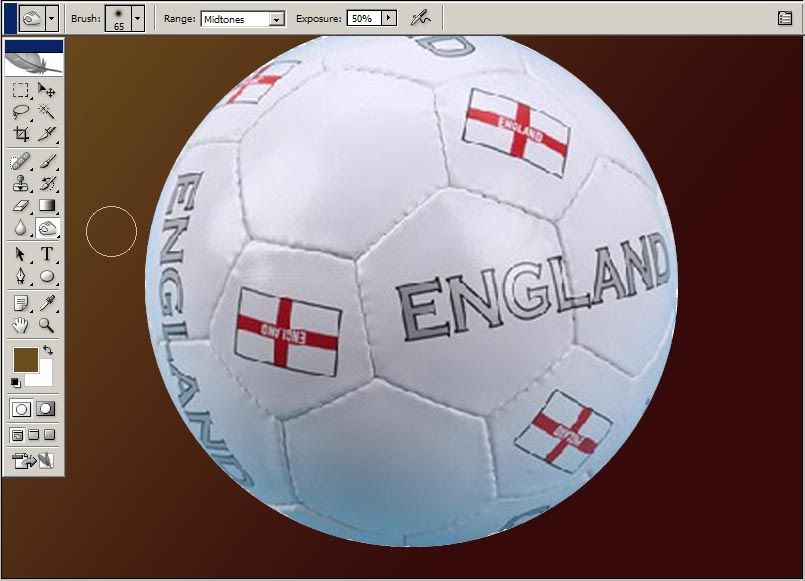Select the Dodge/Burn tool in toolbox
Image resolution: width=805 pixels, height=581 pixels.
click(47, 228)
